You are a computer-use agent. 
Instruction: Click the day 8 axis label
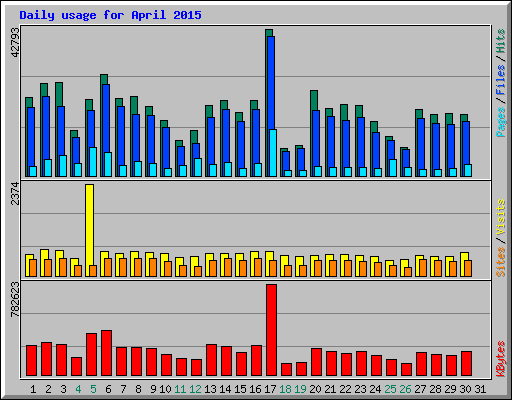pyautogui.click(x=138, y=389)
